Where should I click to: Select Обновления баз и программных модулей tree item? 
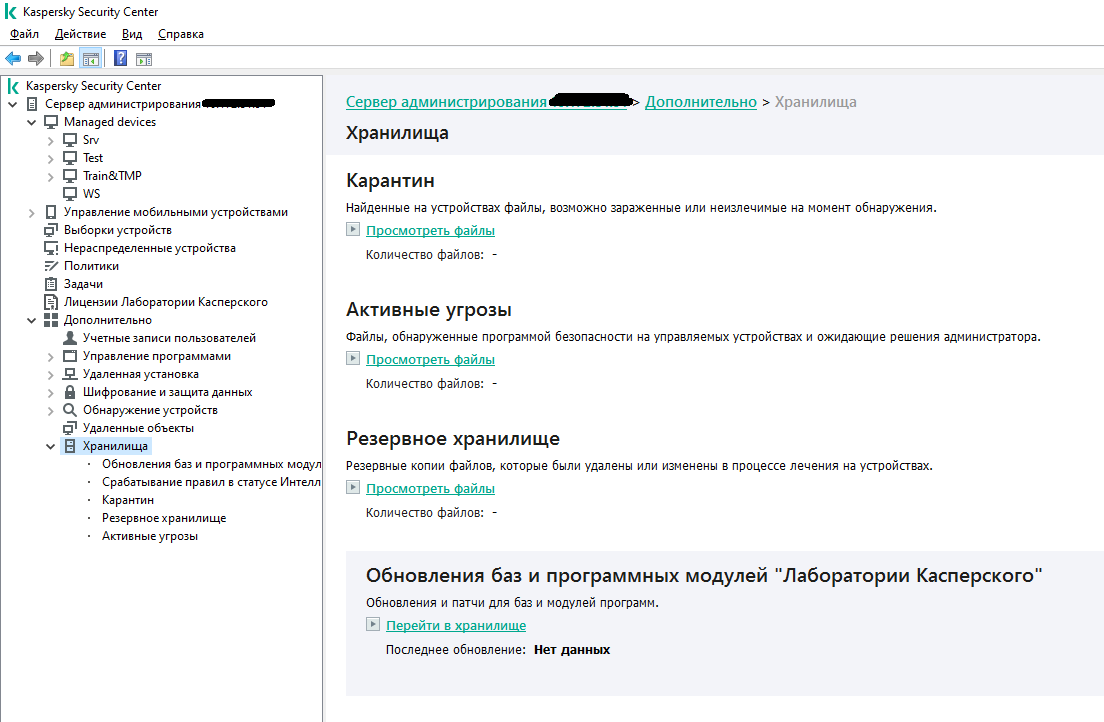coord(211,464)
